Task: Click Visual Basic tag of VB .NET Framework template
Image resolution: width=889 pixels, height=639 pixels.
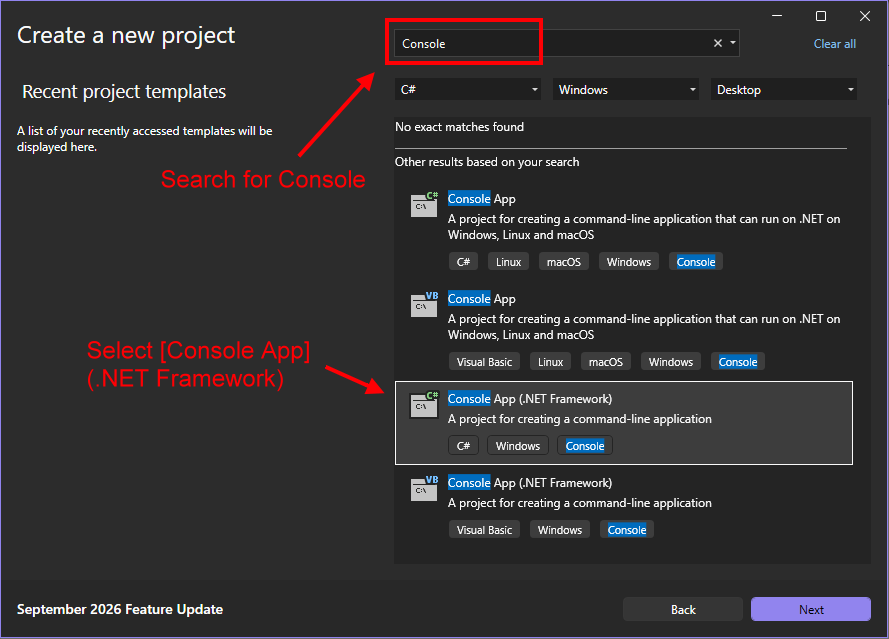Action: tap(484, 530)
